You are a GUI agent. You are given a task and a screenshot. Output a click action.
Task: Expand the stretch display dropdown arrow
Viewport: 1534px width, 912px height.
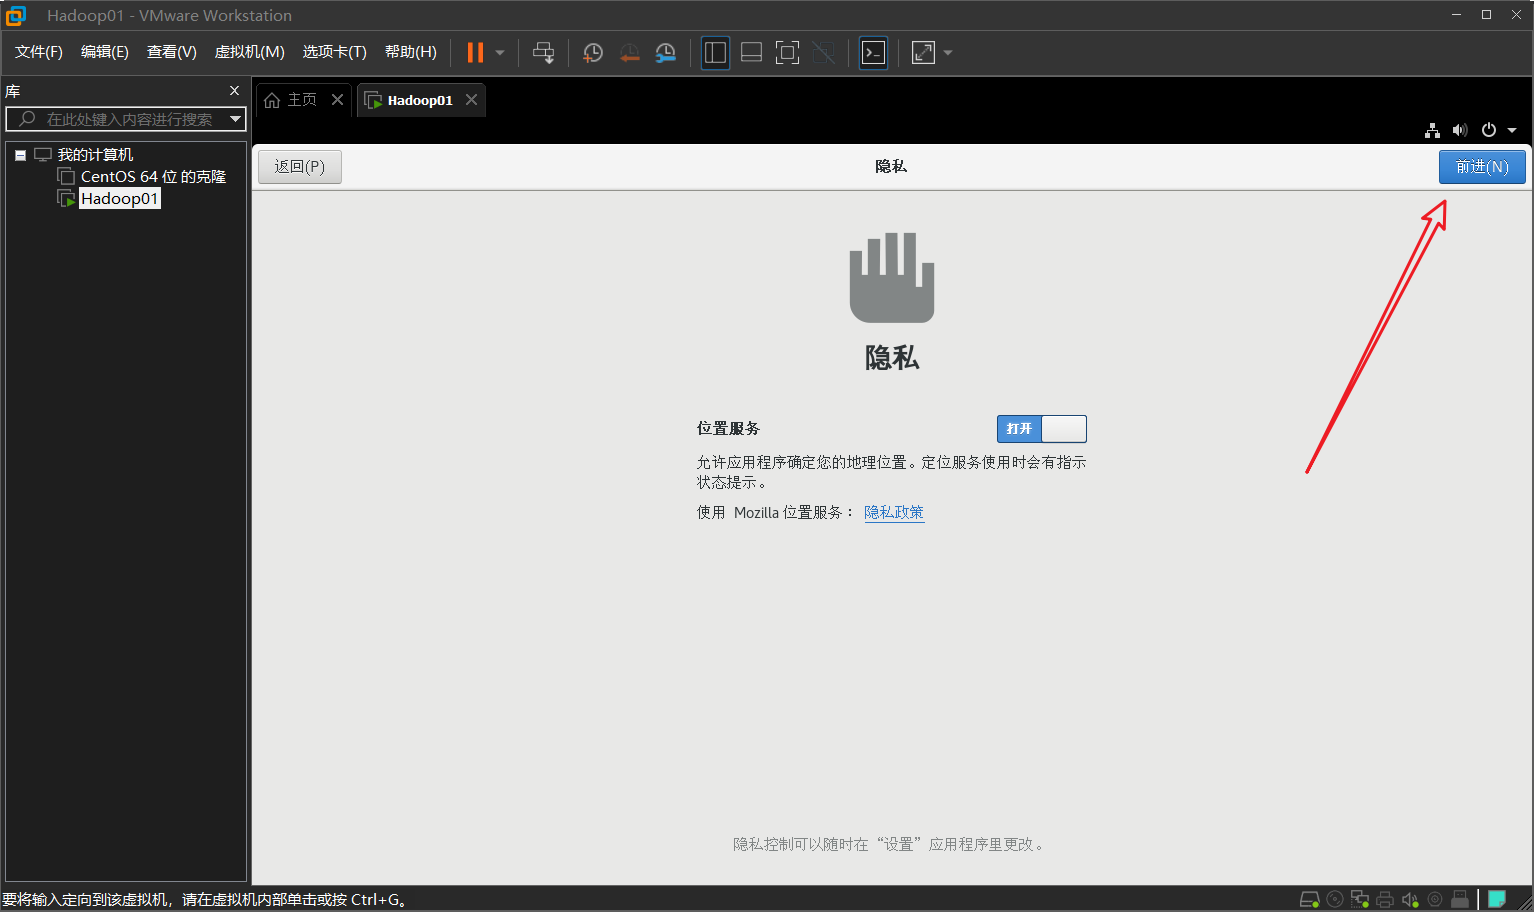click(x=948, y=53)
